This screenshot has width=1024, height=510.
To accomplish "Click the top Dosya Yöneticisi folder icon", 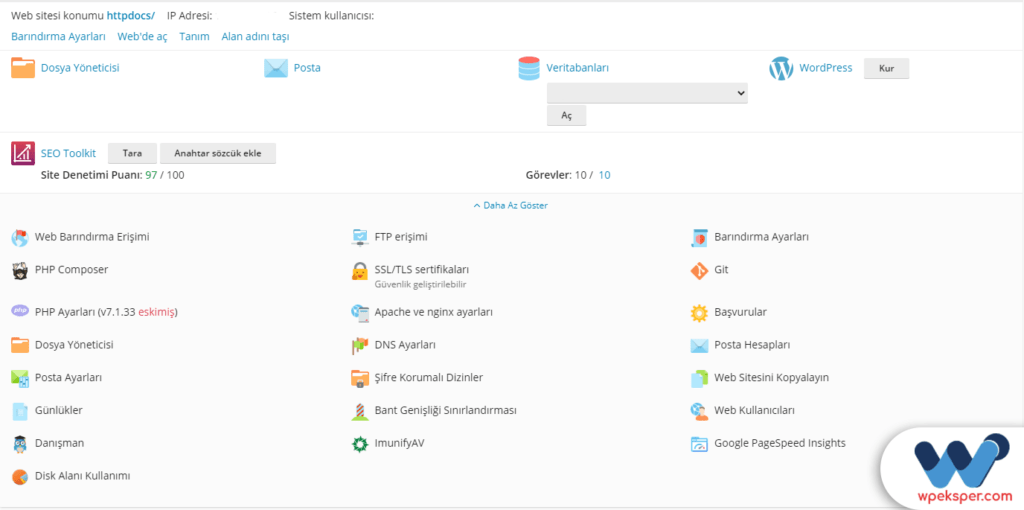I will (23, 68).
